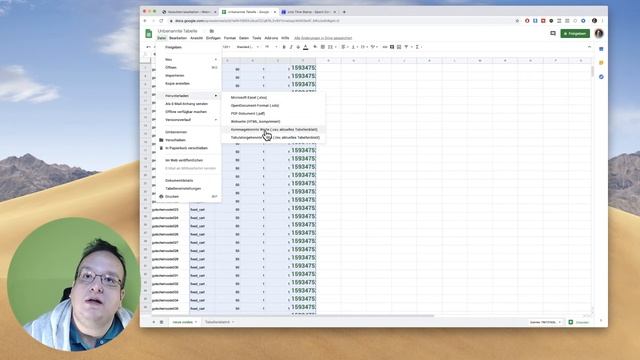Open the font family dropdown
The height and width of the screenshot is (360, 640).
point(248,47)
